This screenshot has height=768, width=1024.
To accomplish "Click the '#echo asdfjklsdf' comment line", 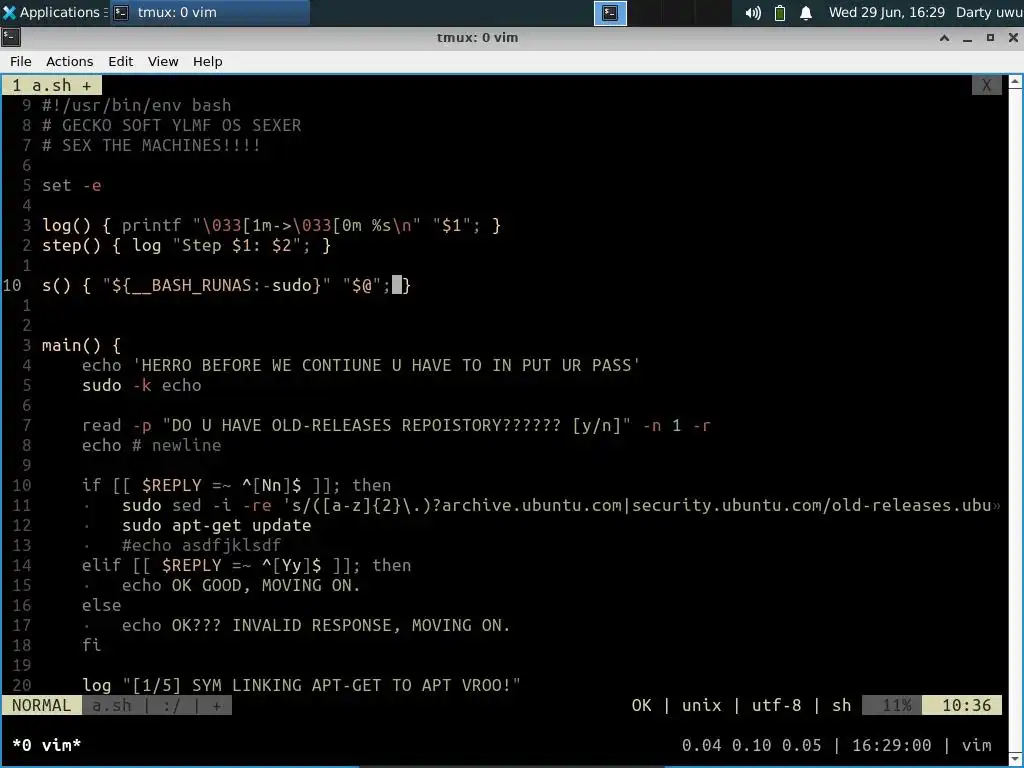I will coord(202,545).
